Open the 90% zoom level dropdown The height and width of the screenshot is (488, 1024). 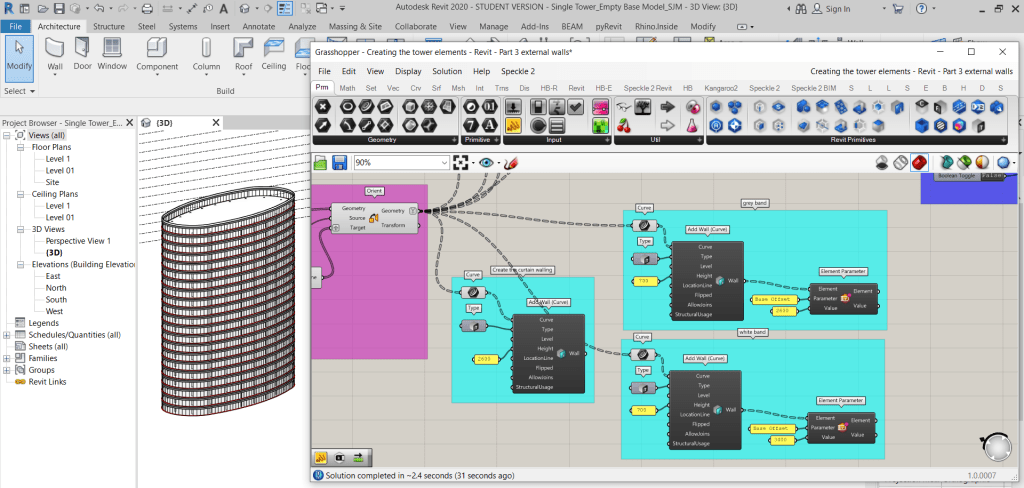[x=444, y=162]
